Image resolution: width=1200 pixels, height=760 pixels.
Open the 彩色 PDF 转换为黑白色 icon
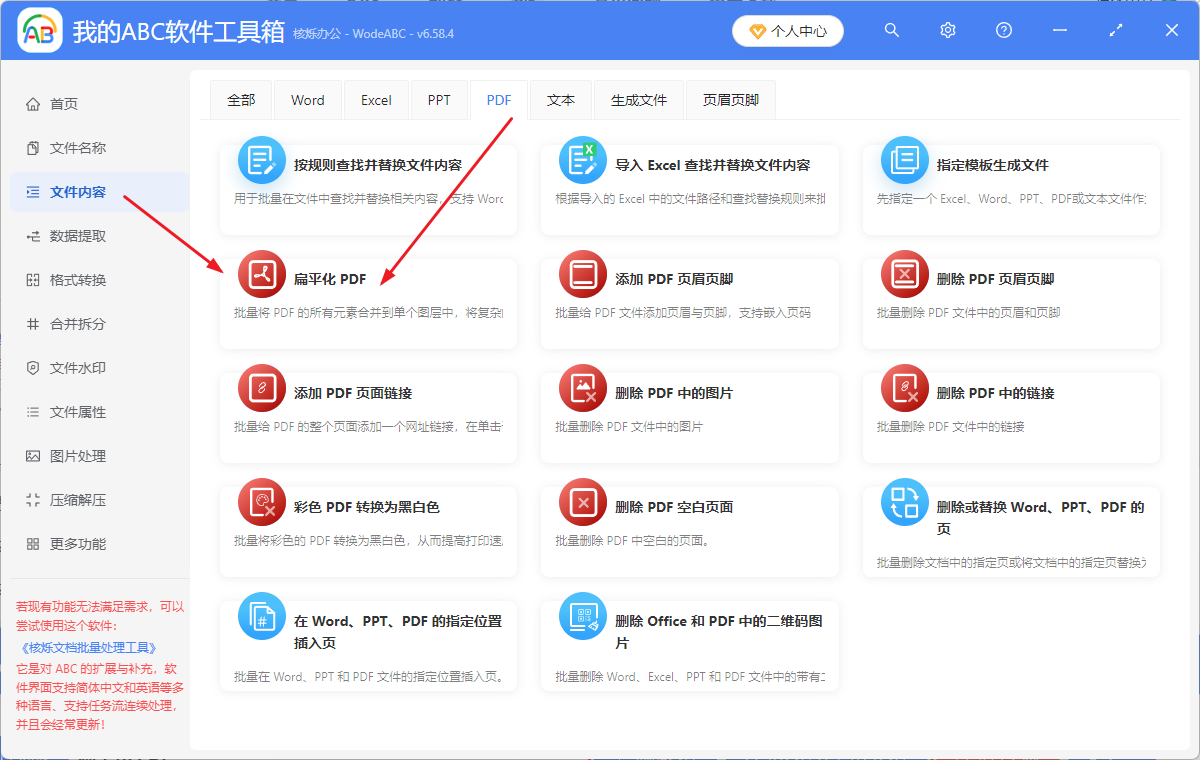click(x=261, y=501)
